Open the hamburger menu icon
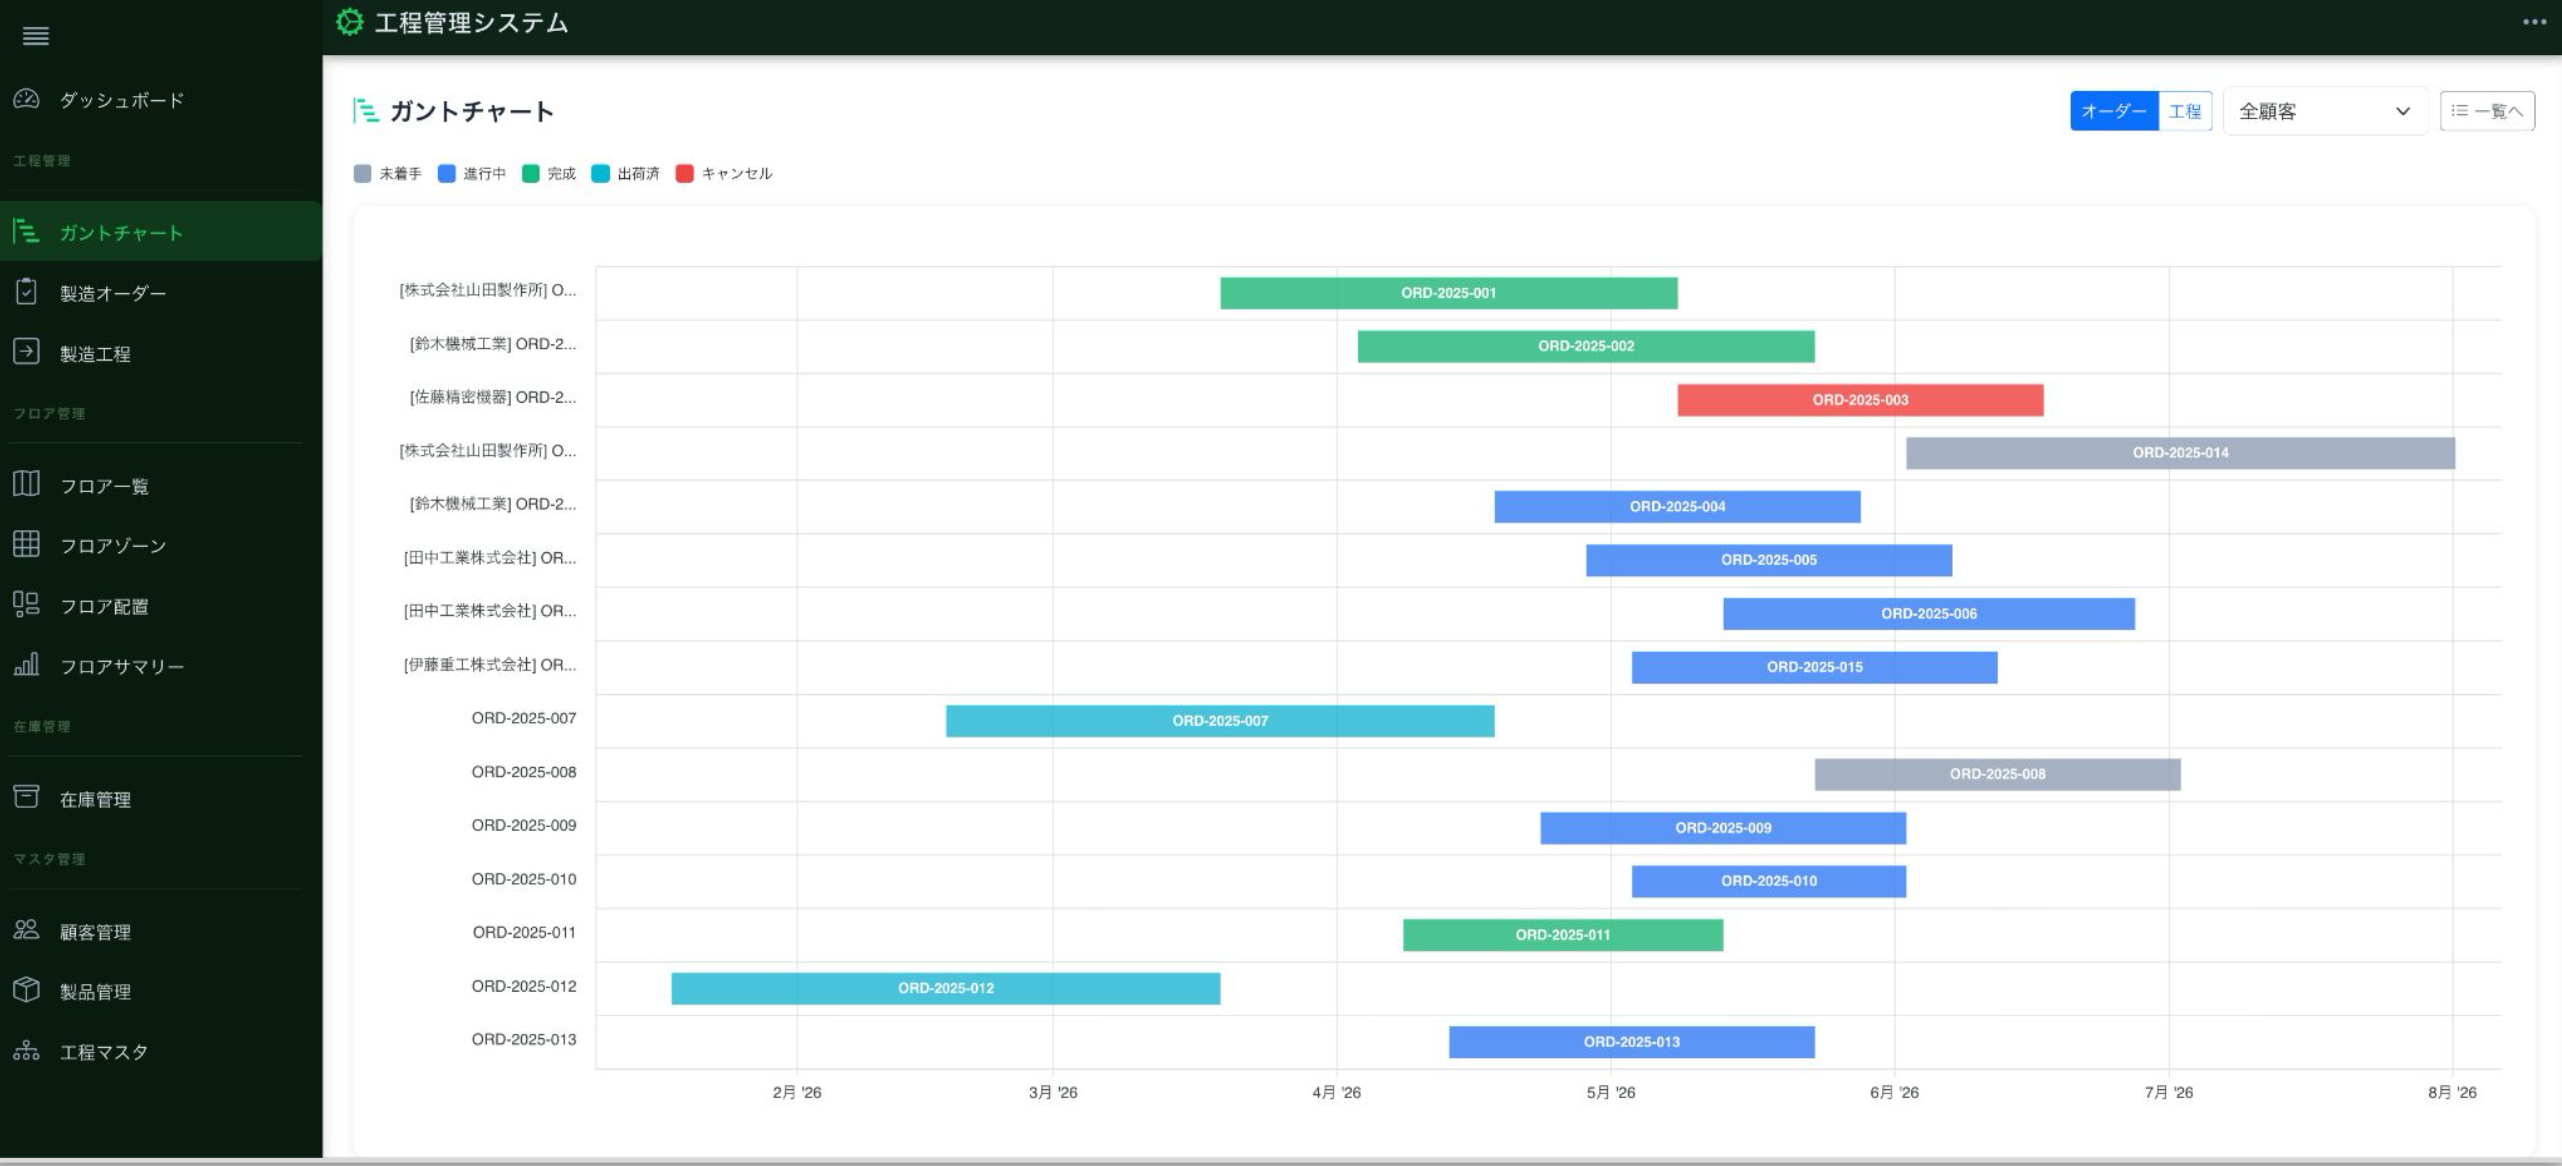The image size is (2562, 1166). pyautogui.click(x=36, y=36)
